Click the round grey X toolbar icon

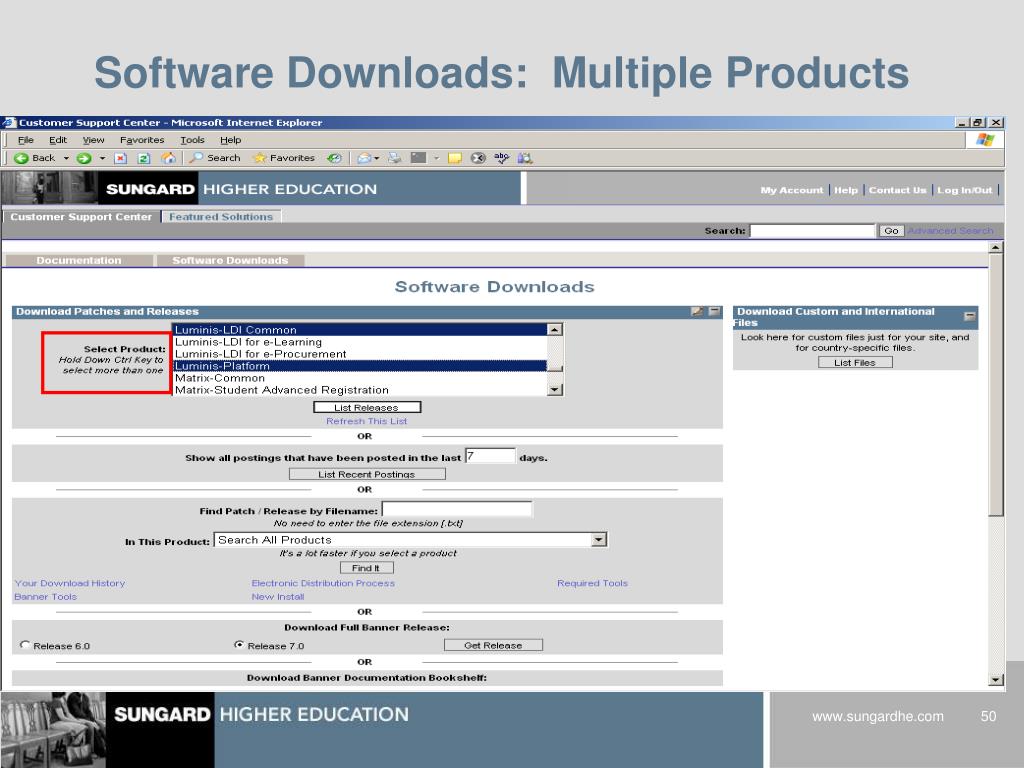tap(478, 158)
